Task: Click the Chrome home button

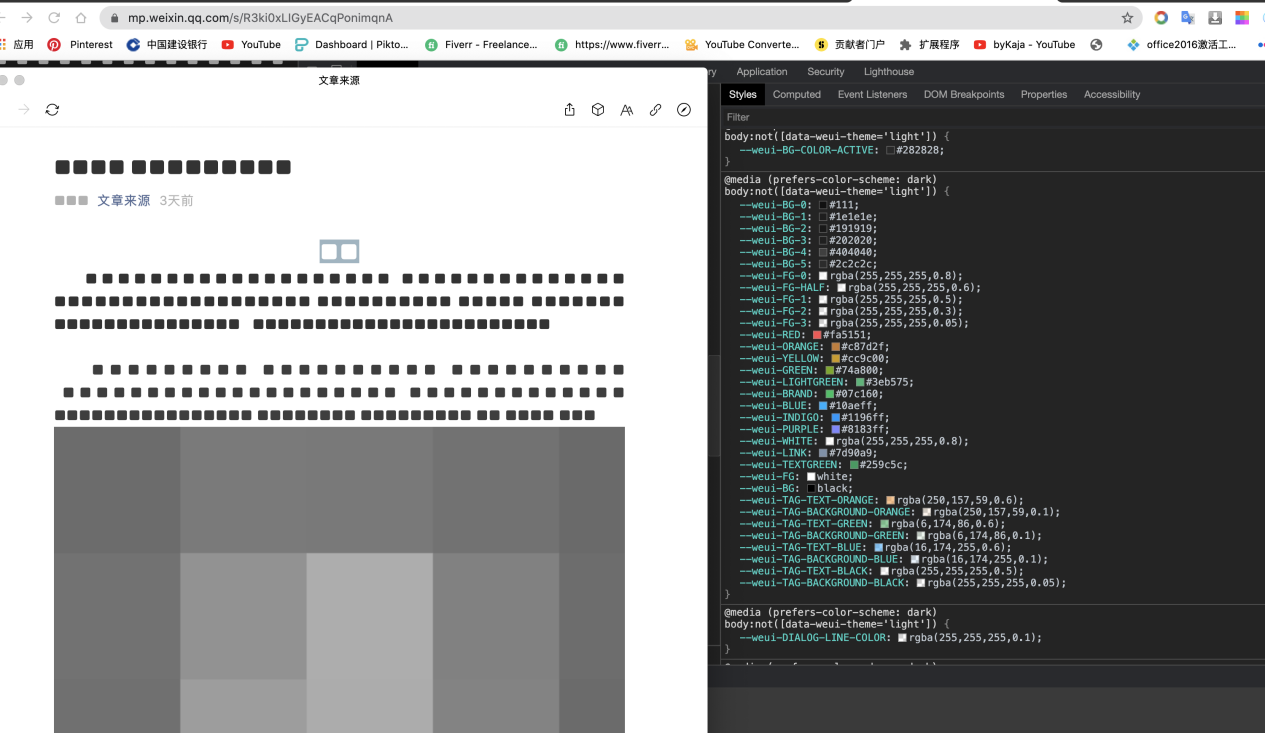Action: click(81, 18)
